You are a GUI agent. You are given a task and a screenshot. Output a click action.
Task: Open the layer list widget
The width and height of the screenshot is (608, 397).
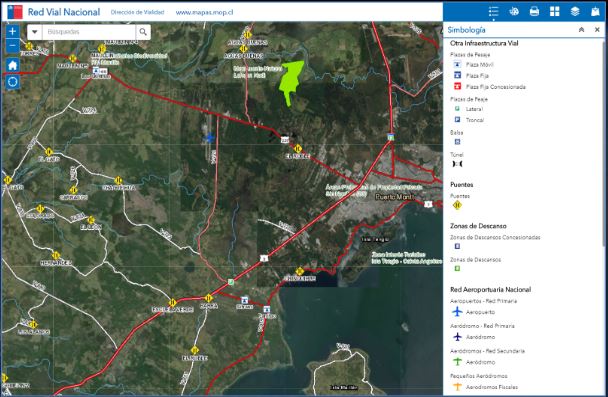point(575,12)
